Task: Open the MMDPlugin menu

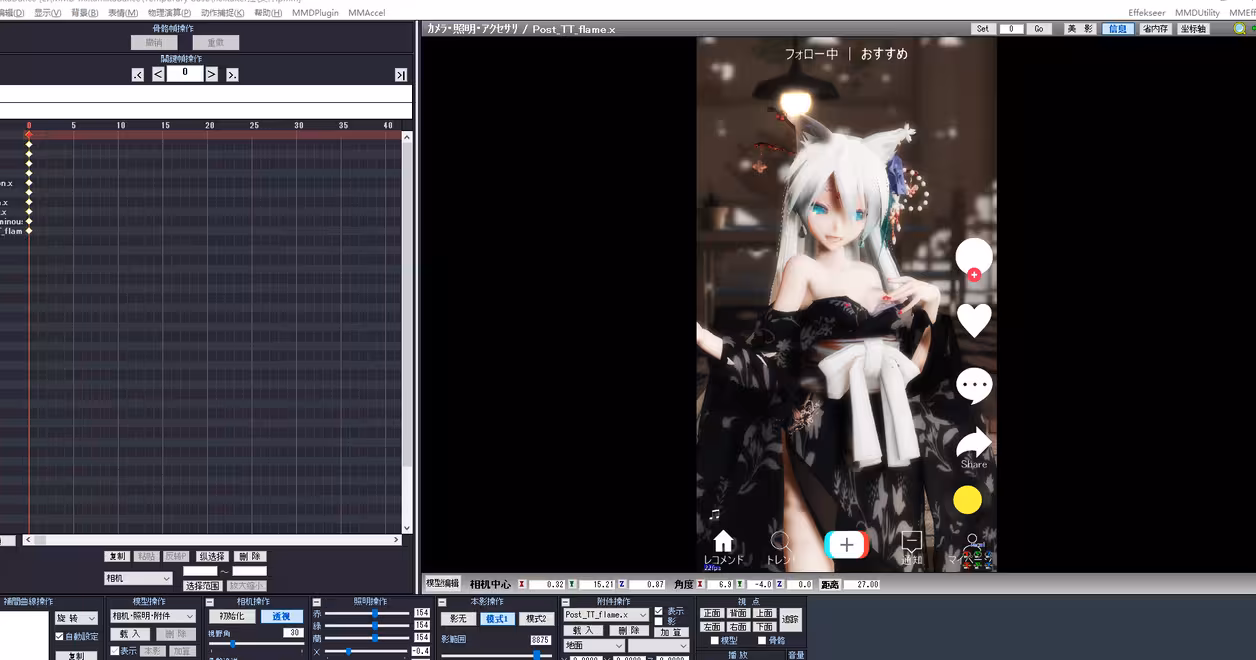Action: tap(315, 13)
